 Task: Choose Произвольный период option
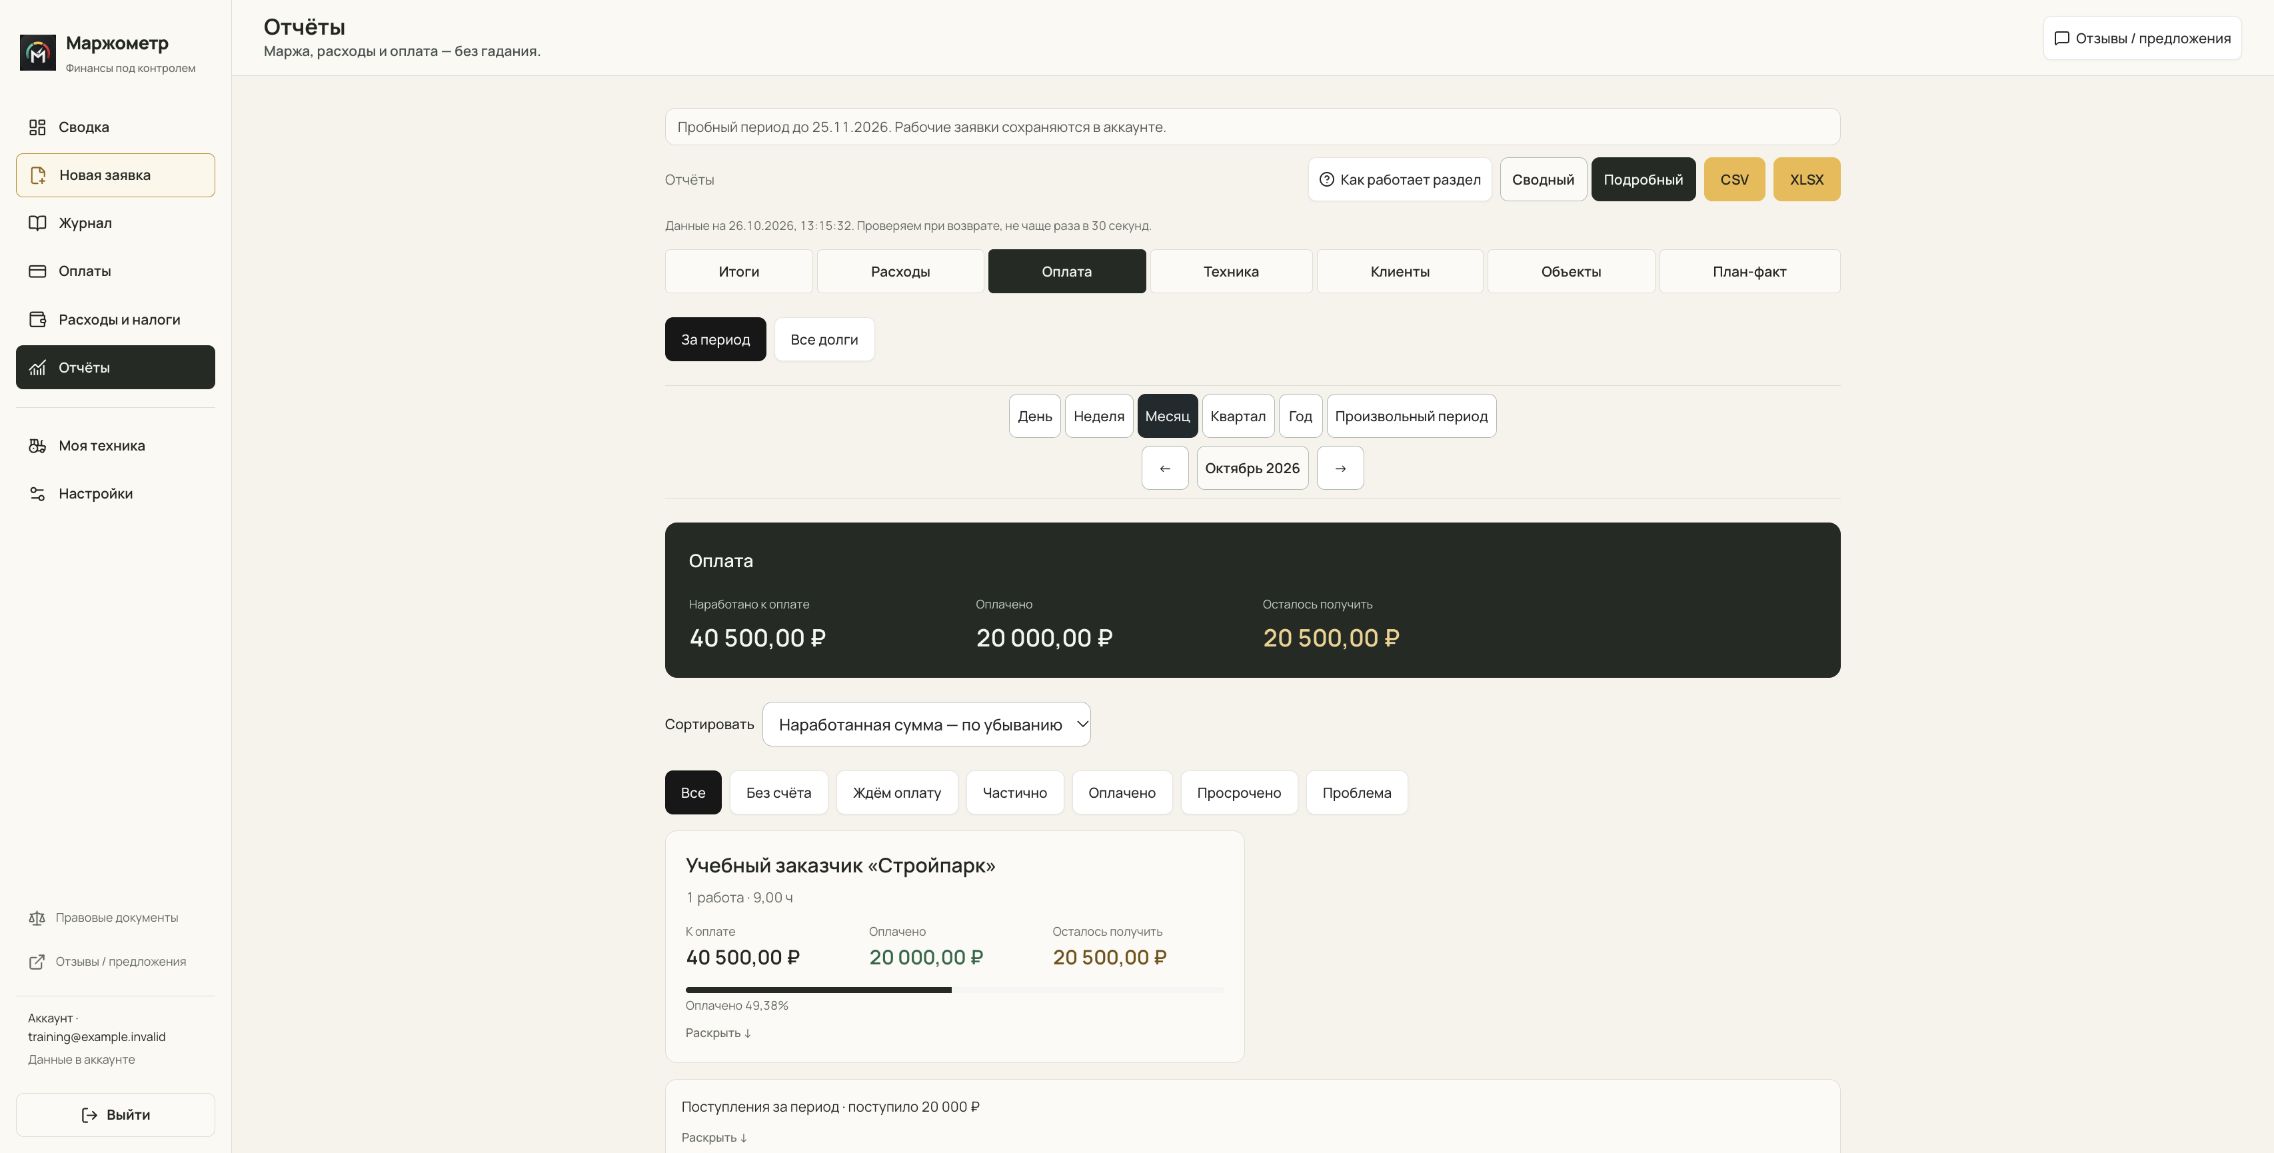pos(1411,416)
